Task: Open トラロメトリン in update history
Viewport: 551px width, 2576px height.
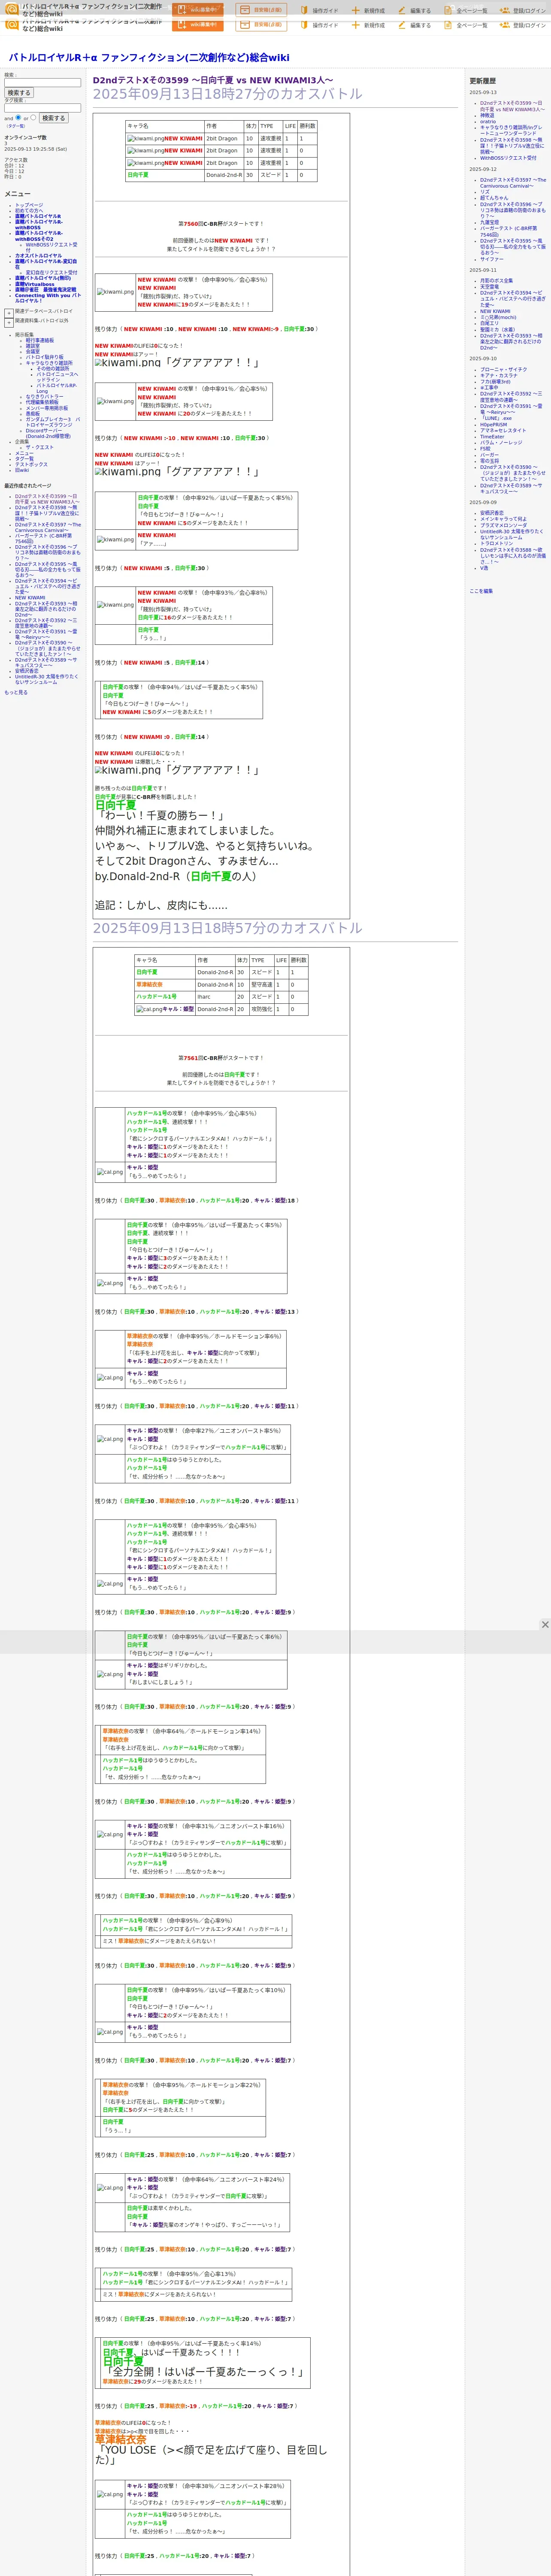Action: coord(496,543)
